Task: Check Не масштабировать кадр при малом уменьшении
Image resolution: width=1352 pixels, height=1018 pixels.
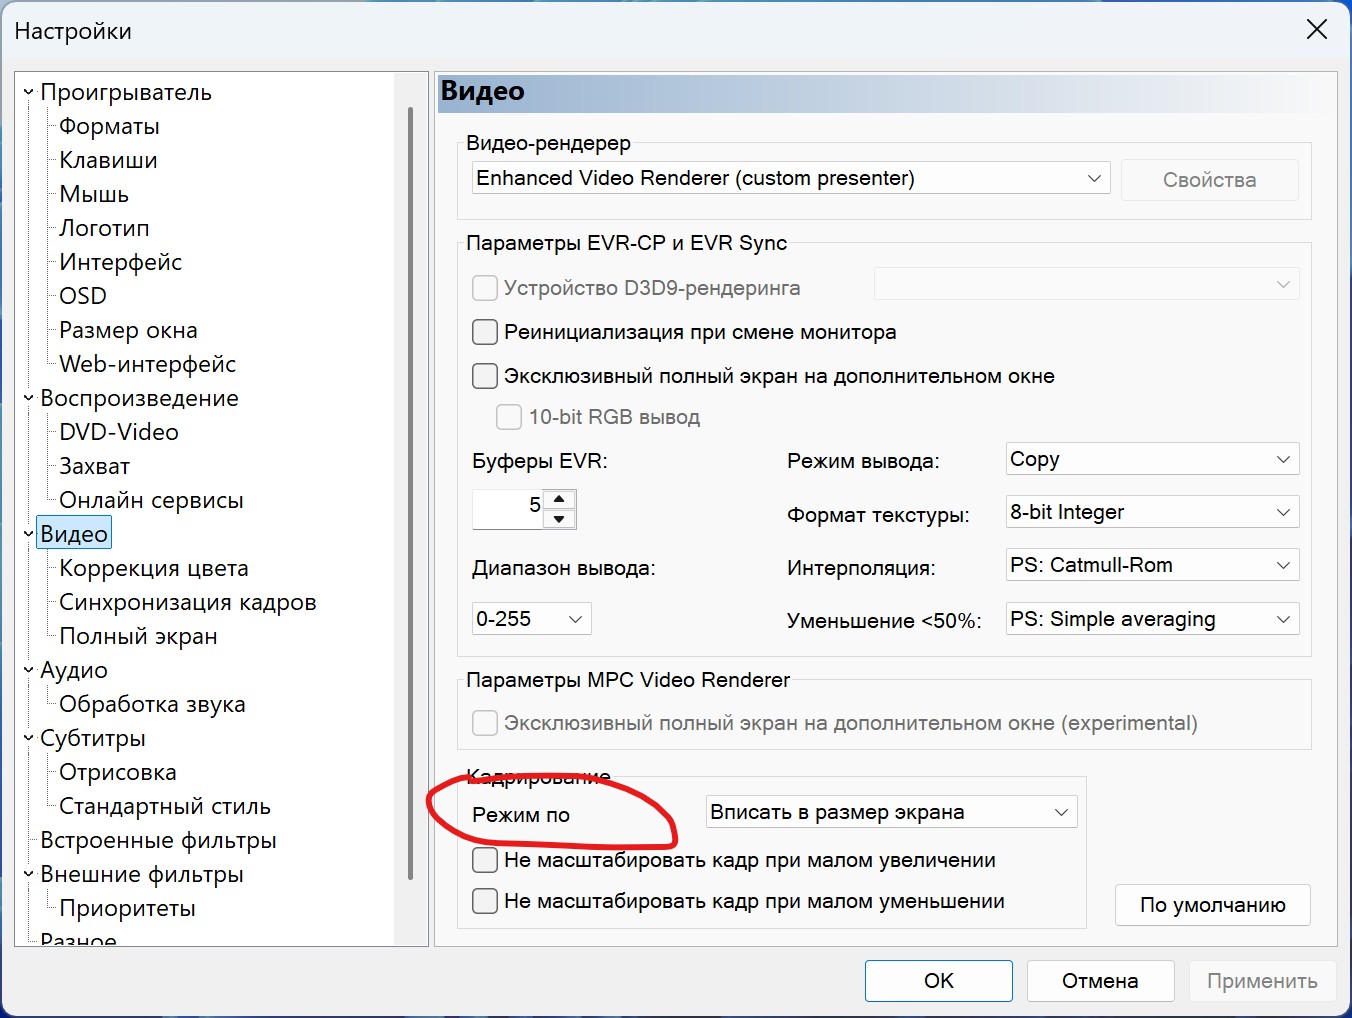Action: pyautogui.click(x=485, y=901)
